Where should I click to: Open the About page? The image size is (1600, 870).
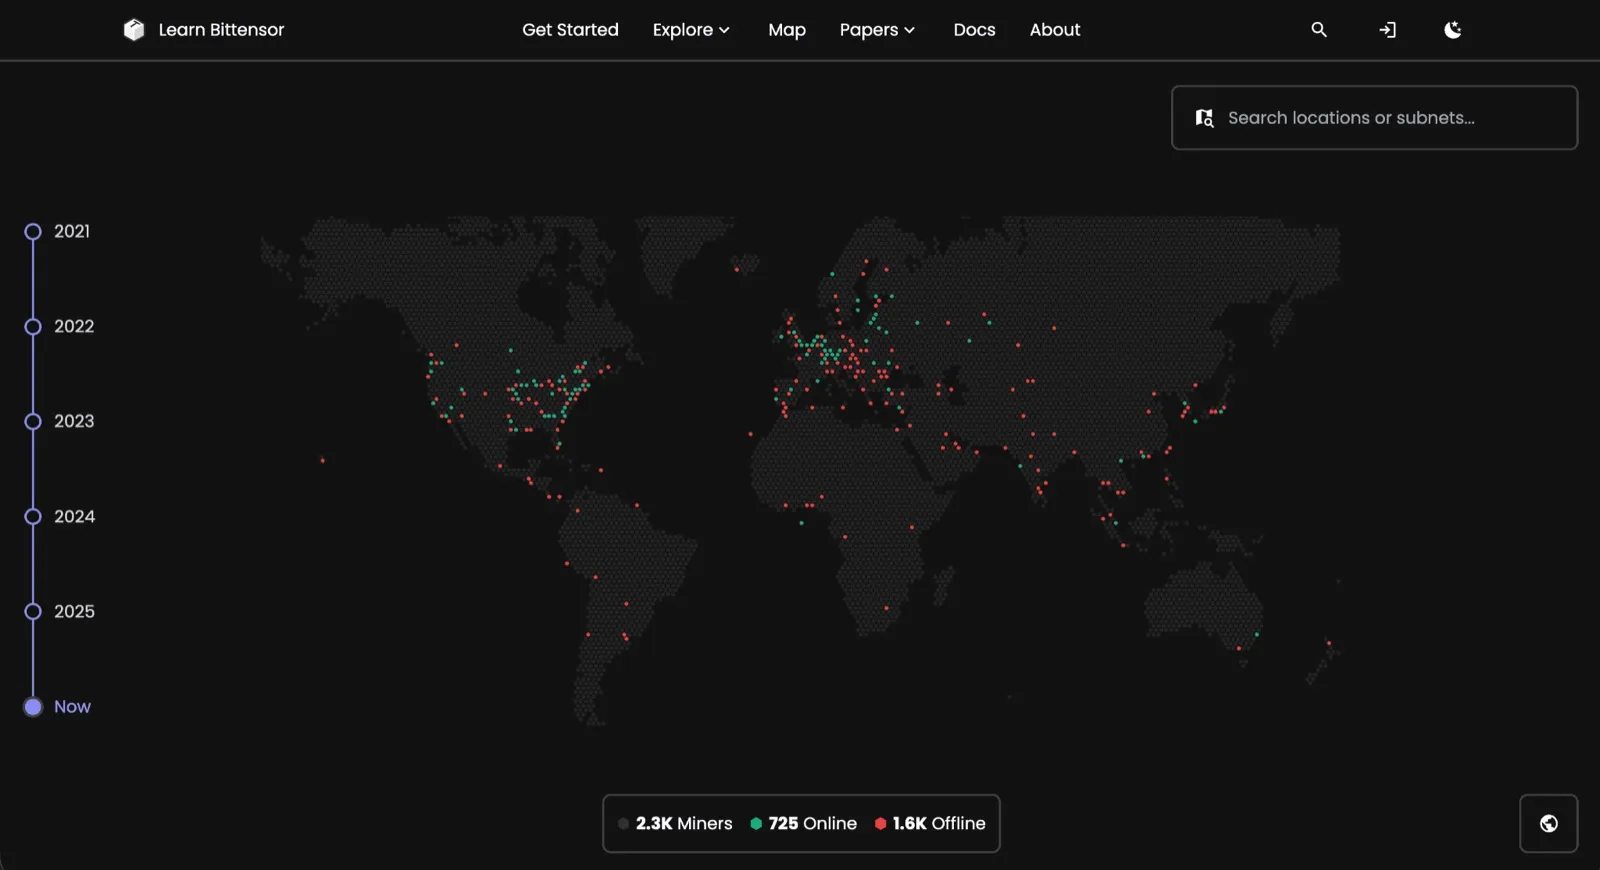(1055, 30)
